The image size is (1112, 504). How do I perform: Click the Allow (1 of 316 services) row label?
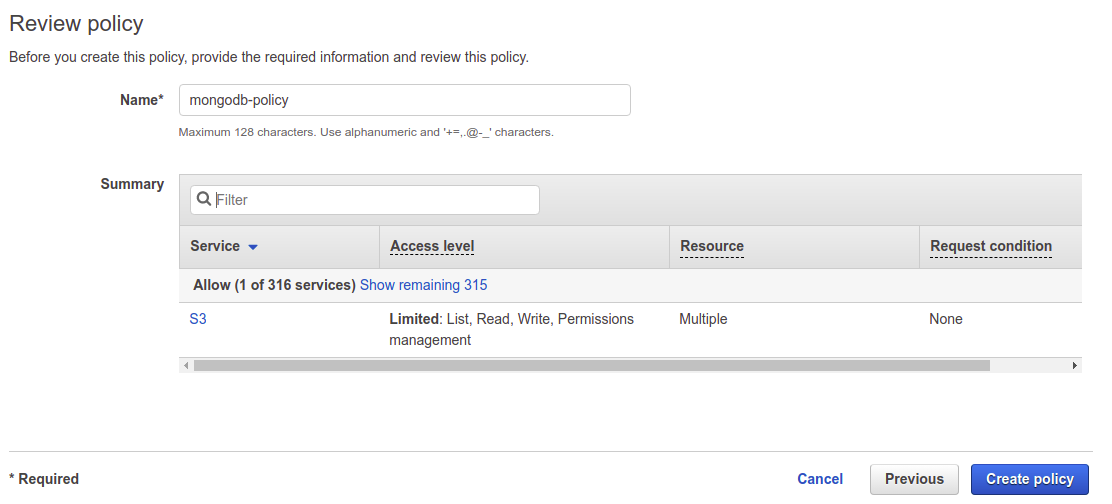[x=274, y=285]
